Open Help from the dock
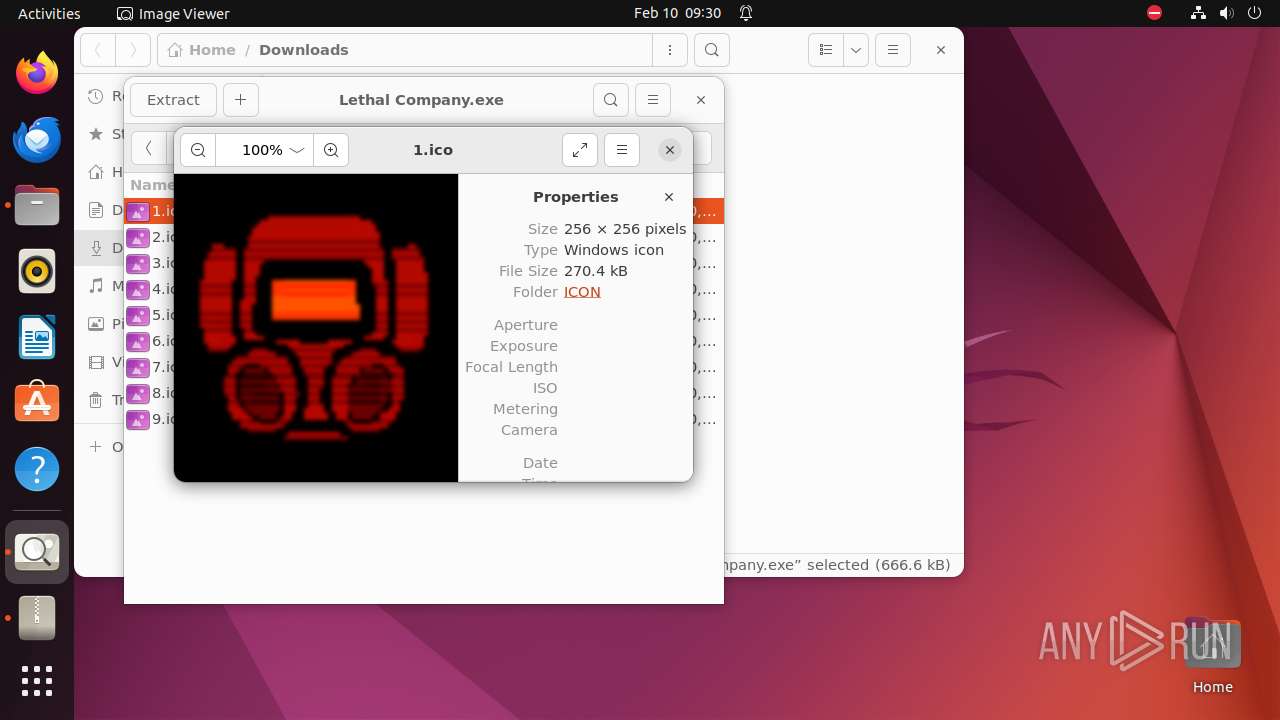The image size is (1280, 720). [37, 469]
